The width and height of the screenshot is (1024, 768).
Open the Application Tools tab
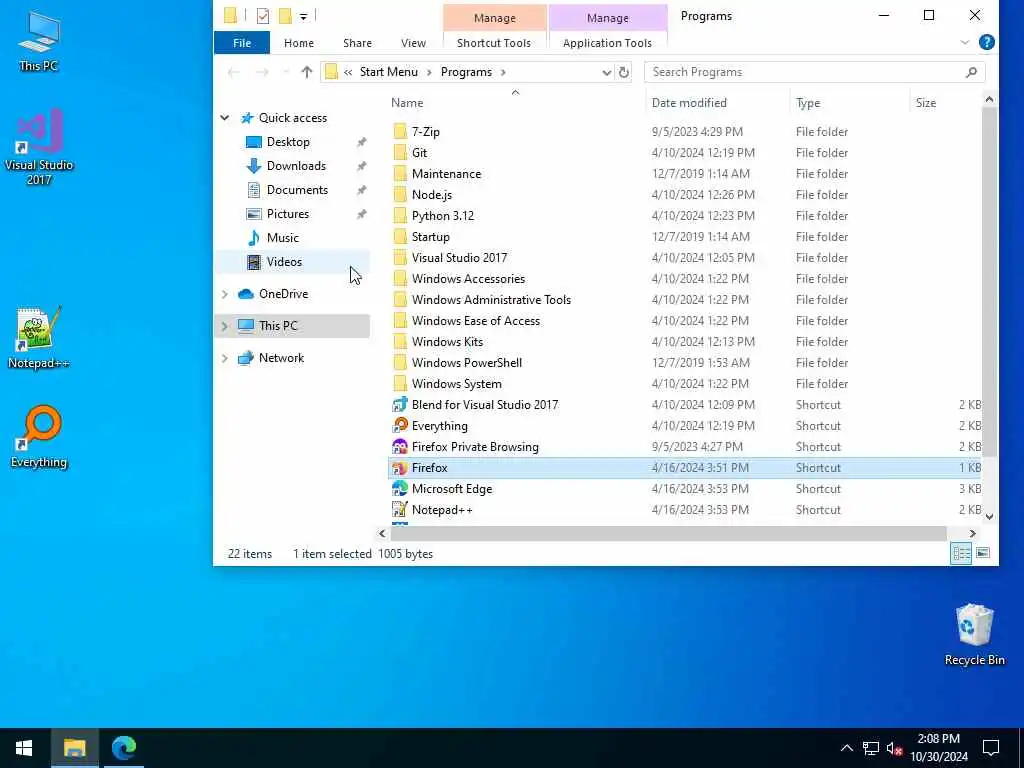click(607, 43)
